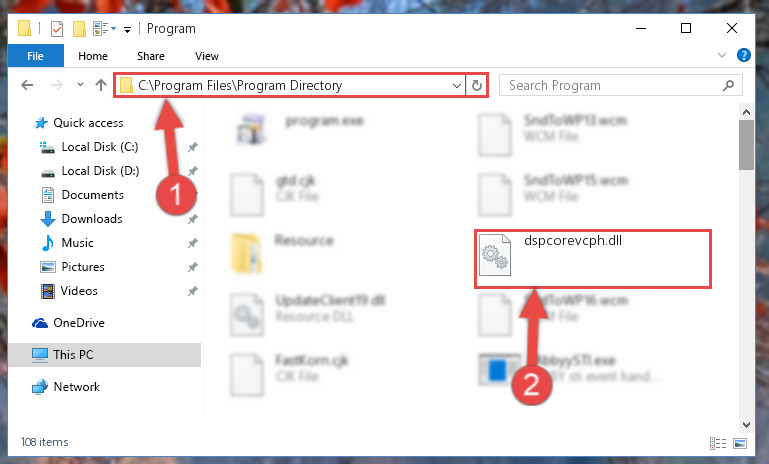Click the Back navigation arrow
Screen dimensions: 769x464
[x=27, y=85]
